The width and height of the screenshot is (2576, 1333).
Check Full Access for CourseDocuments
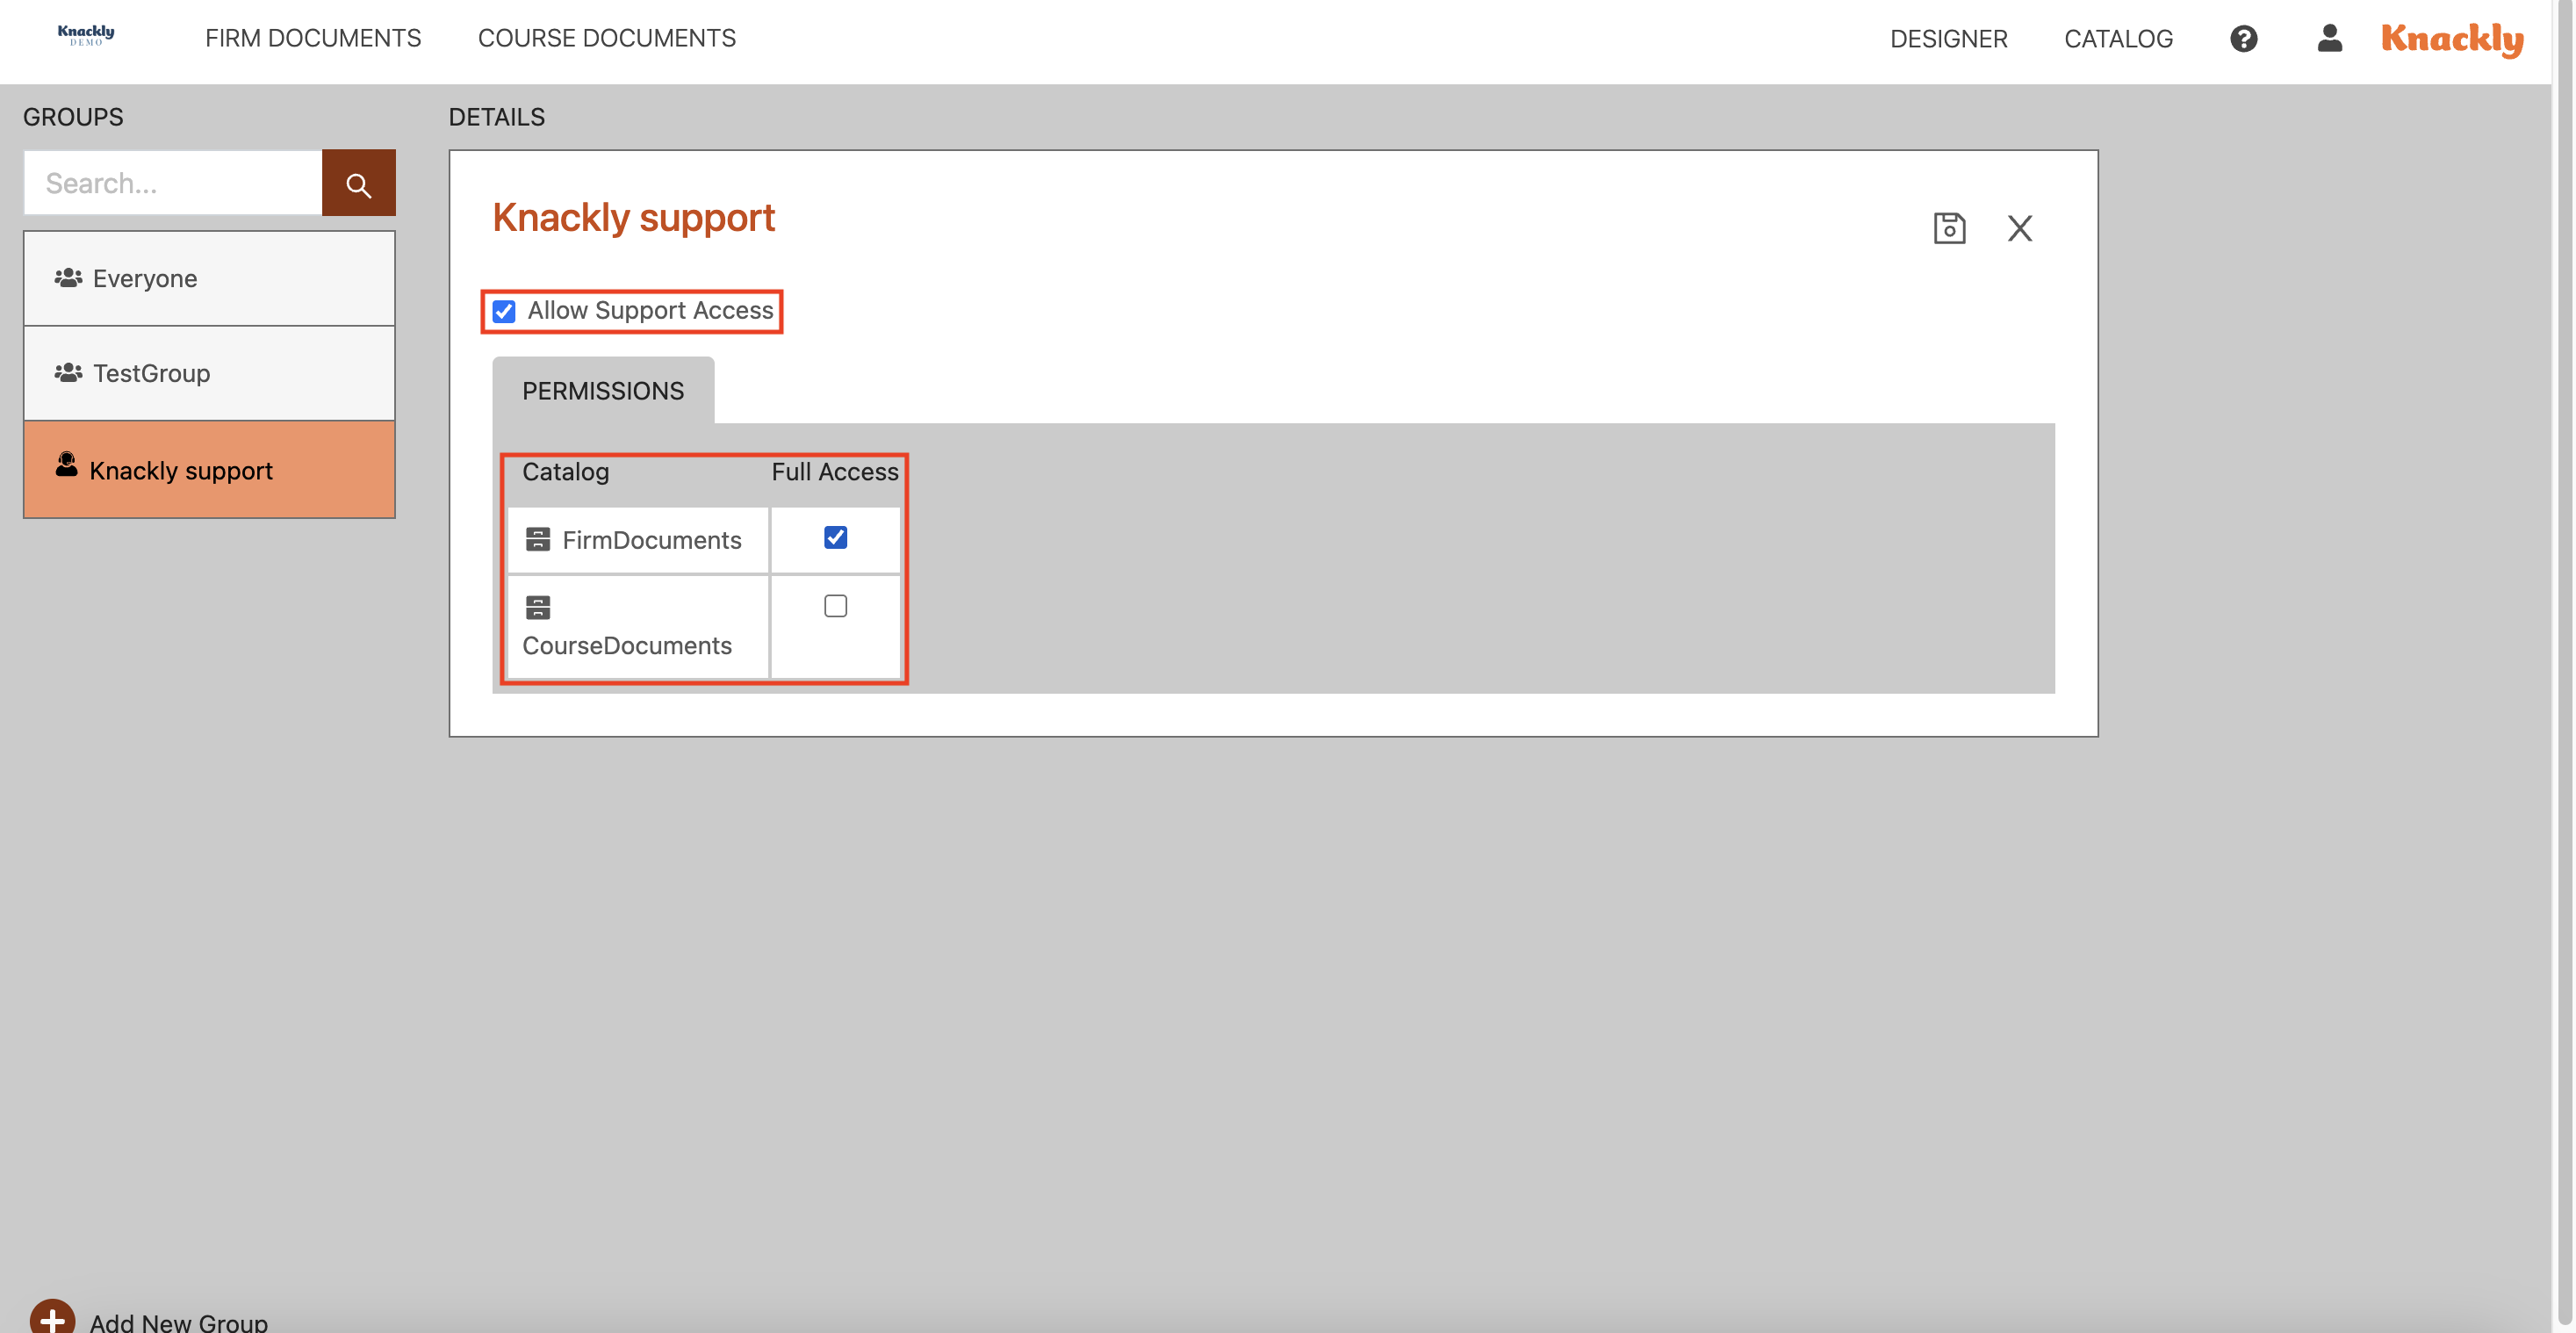click(x=835, y=606)
